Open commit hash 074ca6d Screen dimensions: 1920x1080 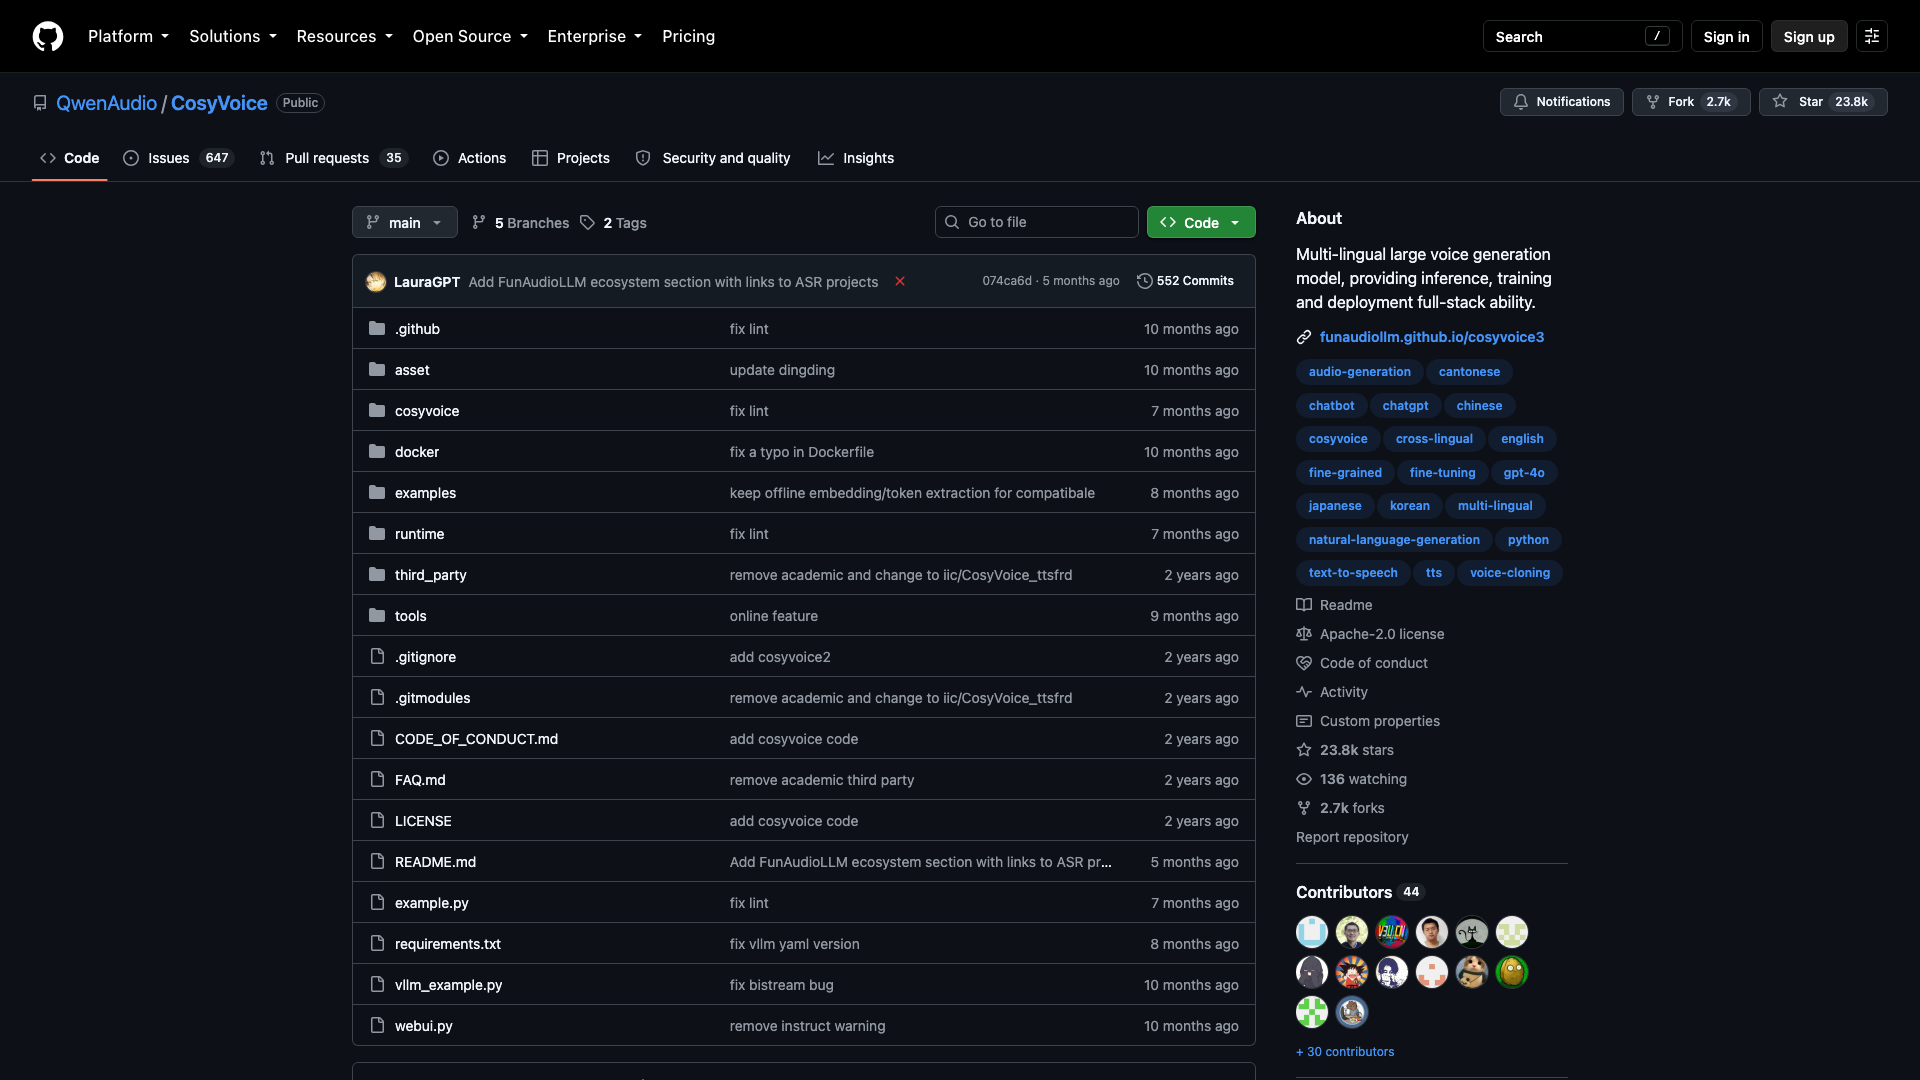(x=1006, y=281)
